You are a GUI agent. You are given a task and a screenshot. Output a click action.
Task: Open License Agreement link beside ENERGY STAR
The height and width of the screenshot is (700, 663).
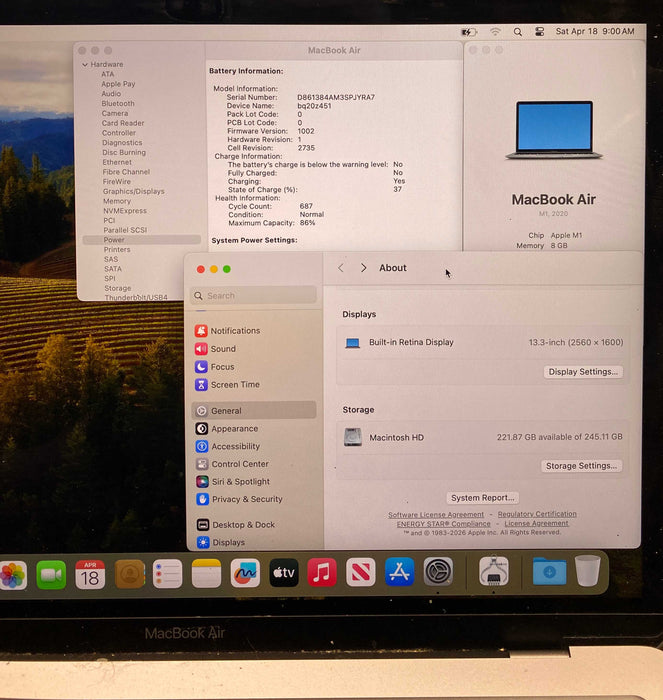[x=536, y=523]
